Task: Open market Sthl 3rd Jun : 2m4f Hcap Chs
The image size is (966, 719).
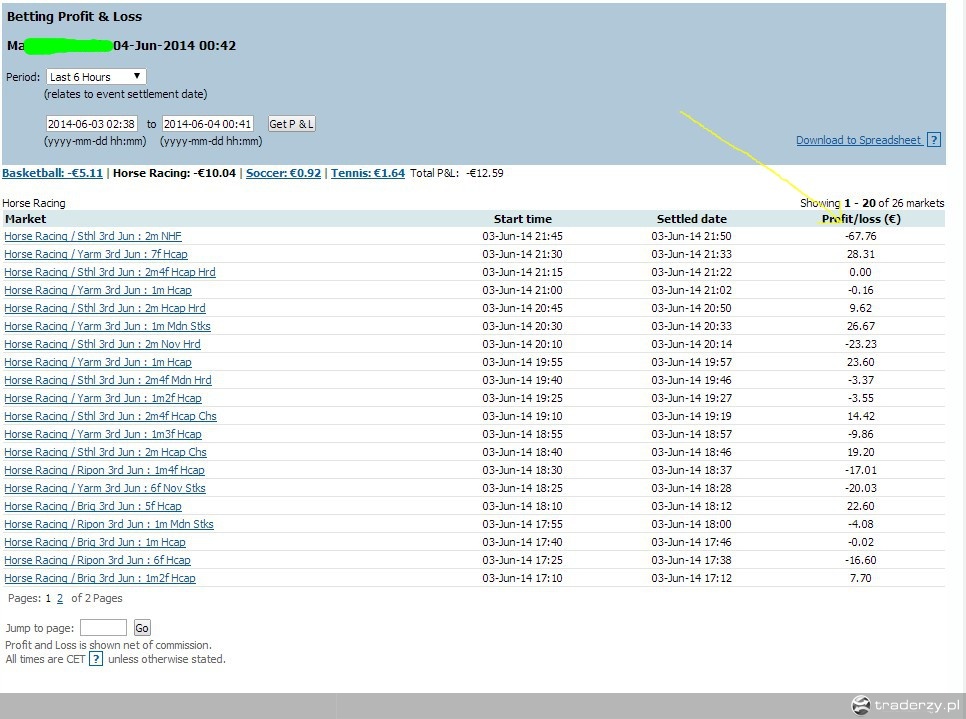Action: tap(110, 416)
